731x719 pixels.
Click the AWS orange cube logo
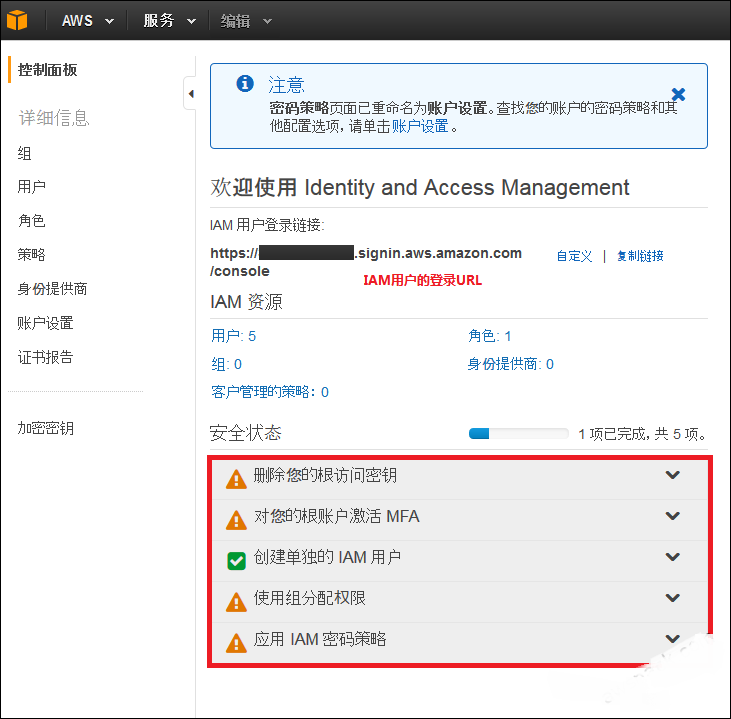[x=17, y=20]
